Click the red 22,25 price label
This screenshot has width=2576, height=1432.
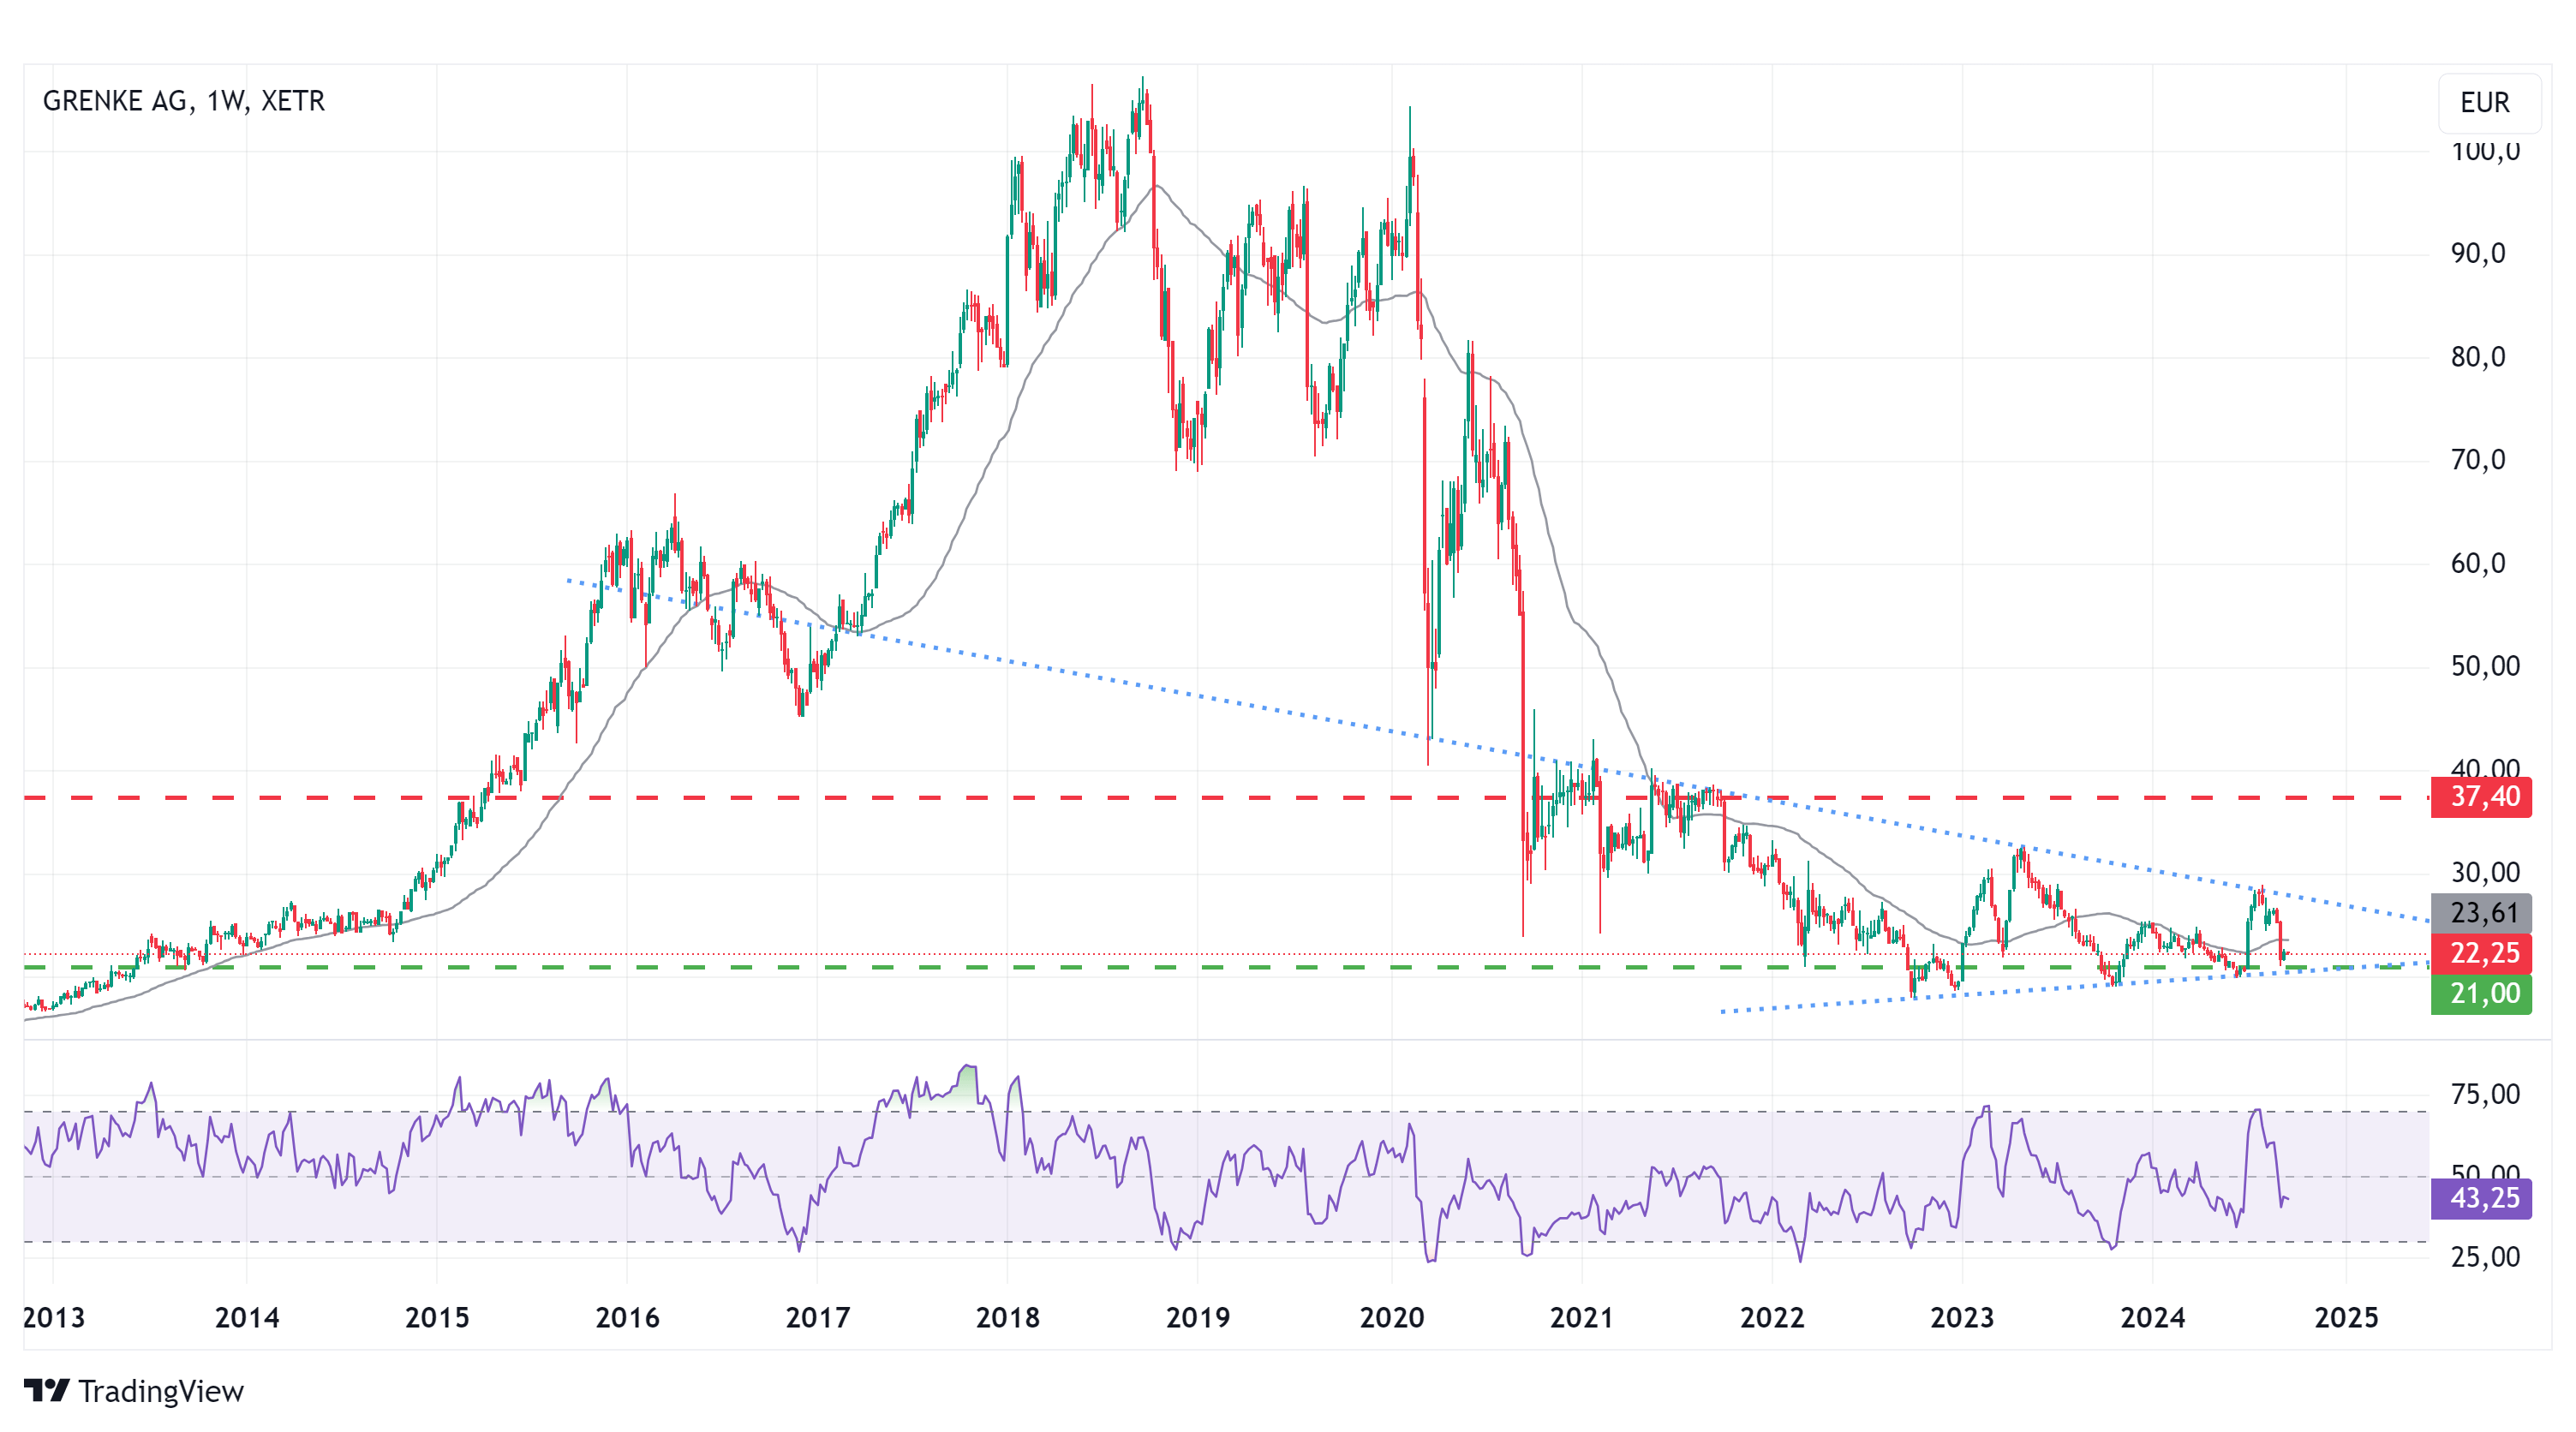coord(2481,953)
